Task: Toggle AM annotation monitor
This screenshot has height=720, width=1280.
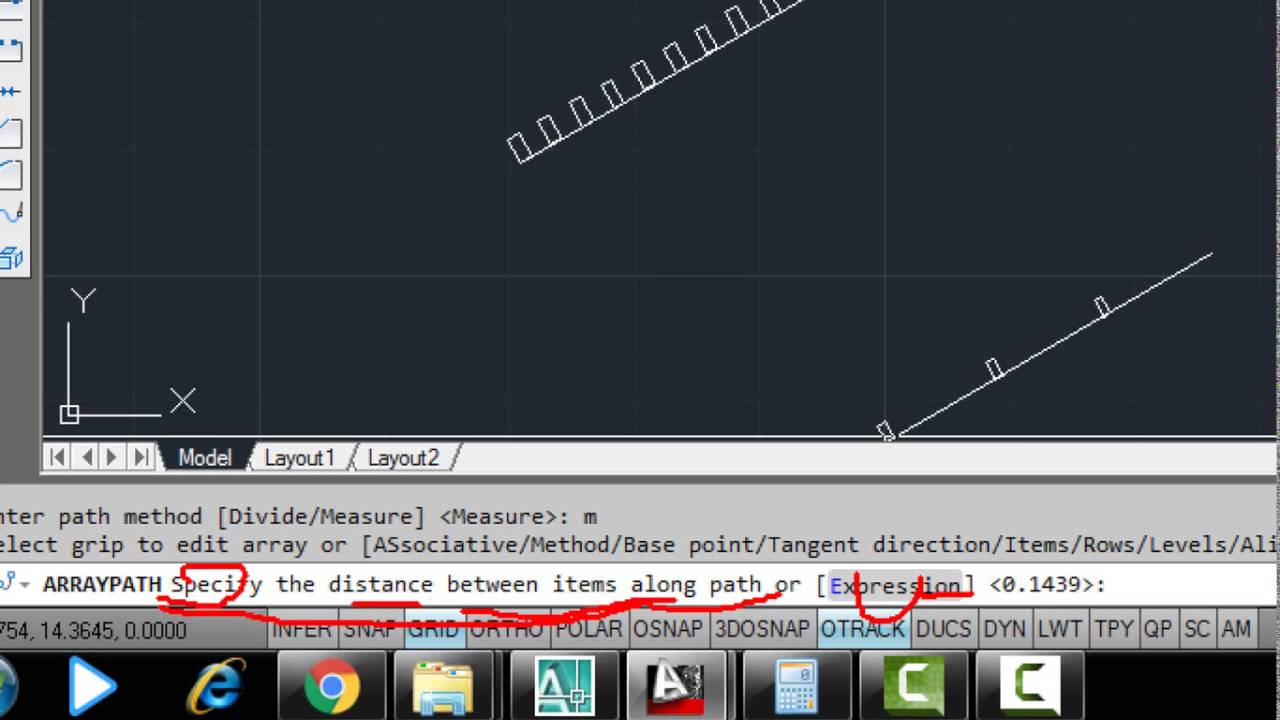Action: click(1236, 630)
